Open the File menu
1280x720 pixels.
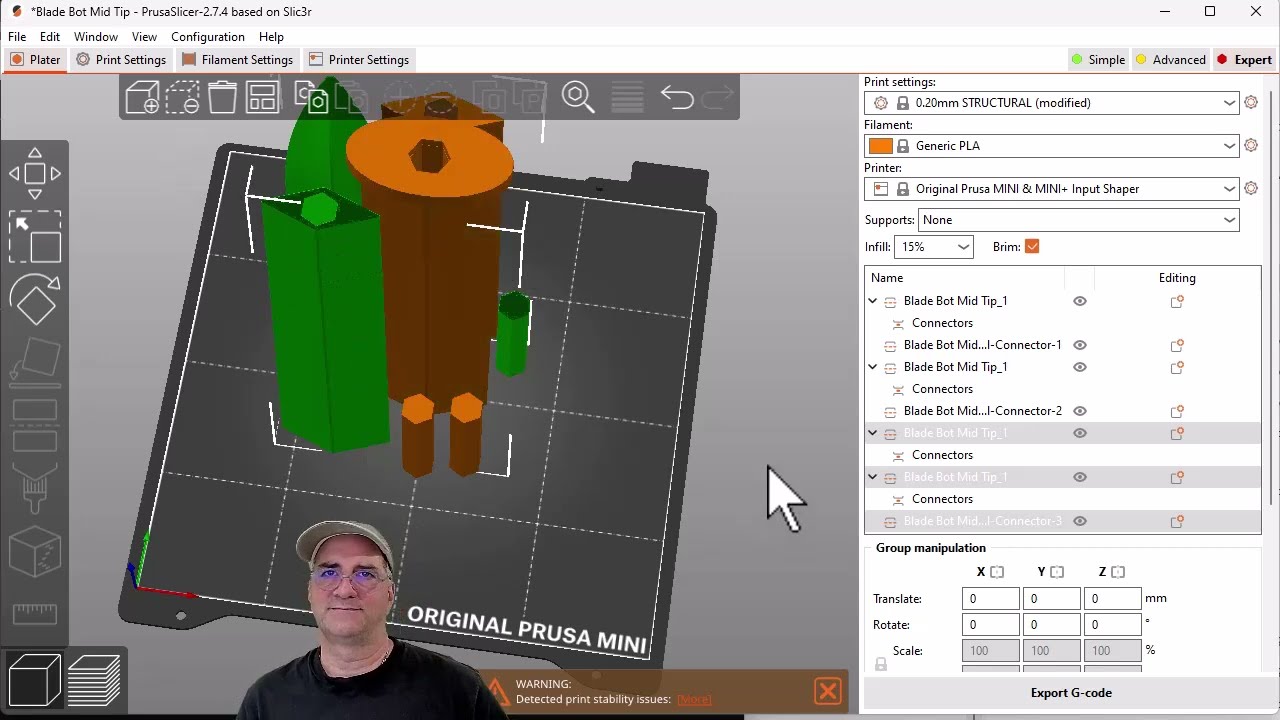tap(17, 37)
